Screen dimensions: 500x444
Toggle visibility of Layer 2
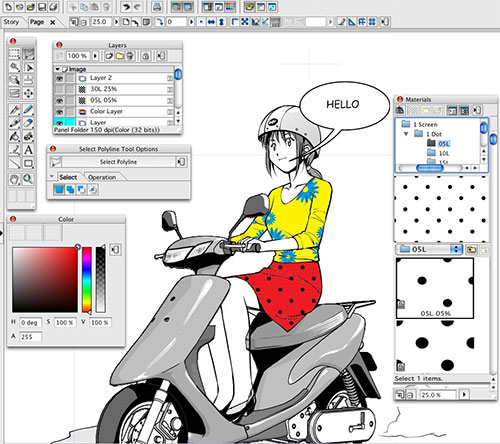[x=60, y=78]
